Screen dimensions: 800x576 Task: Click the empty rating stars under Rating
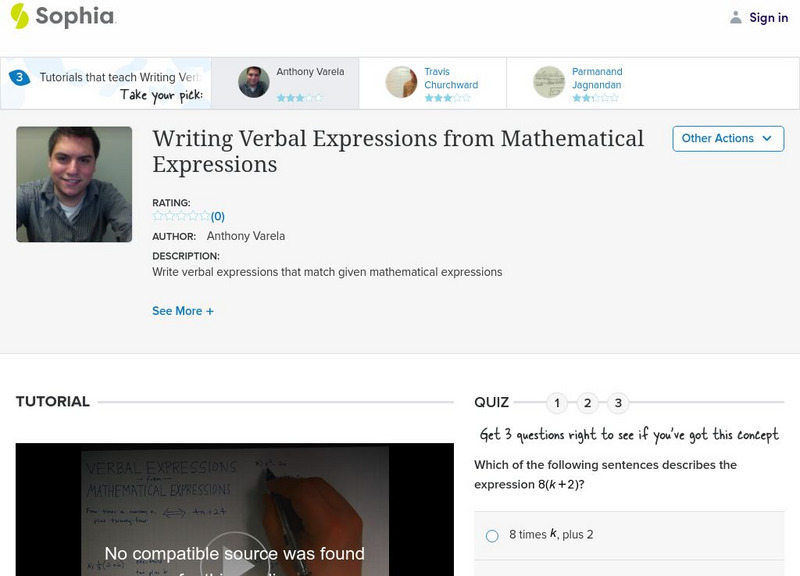[181, 216]
